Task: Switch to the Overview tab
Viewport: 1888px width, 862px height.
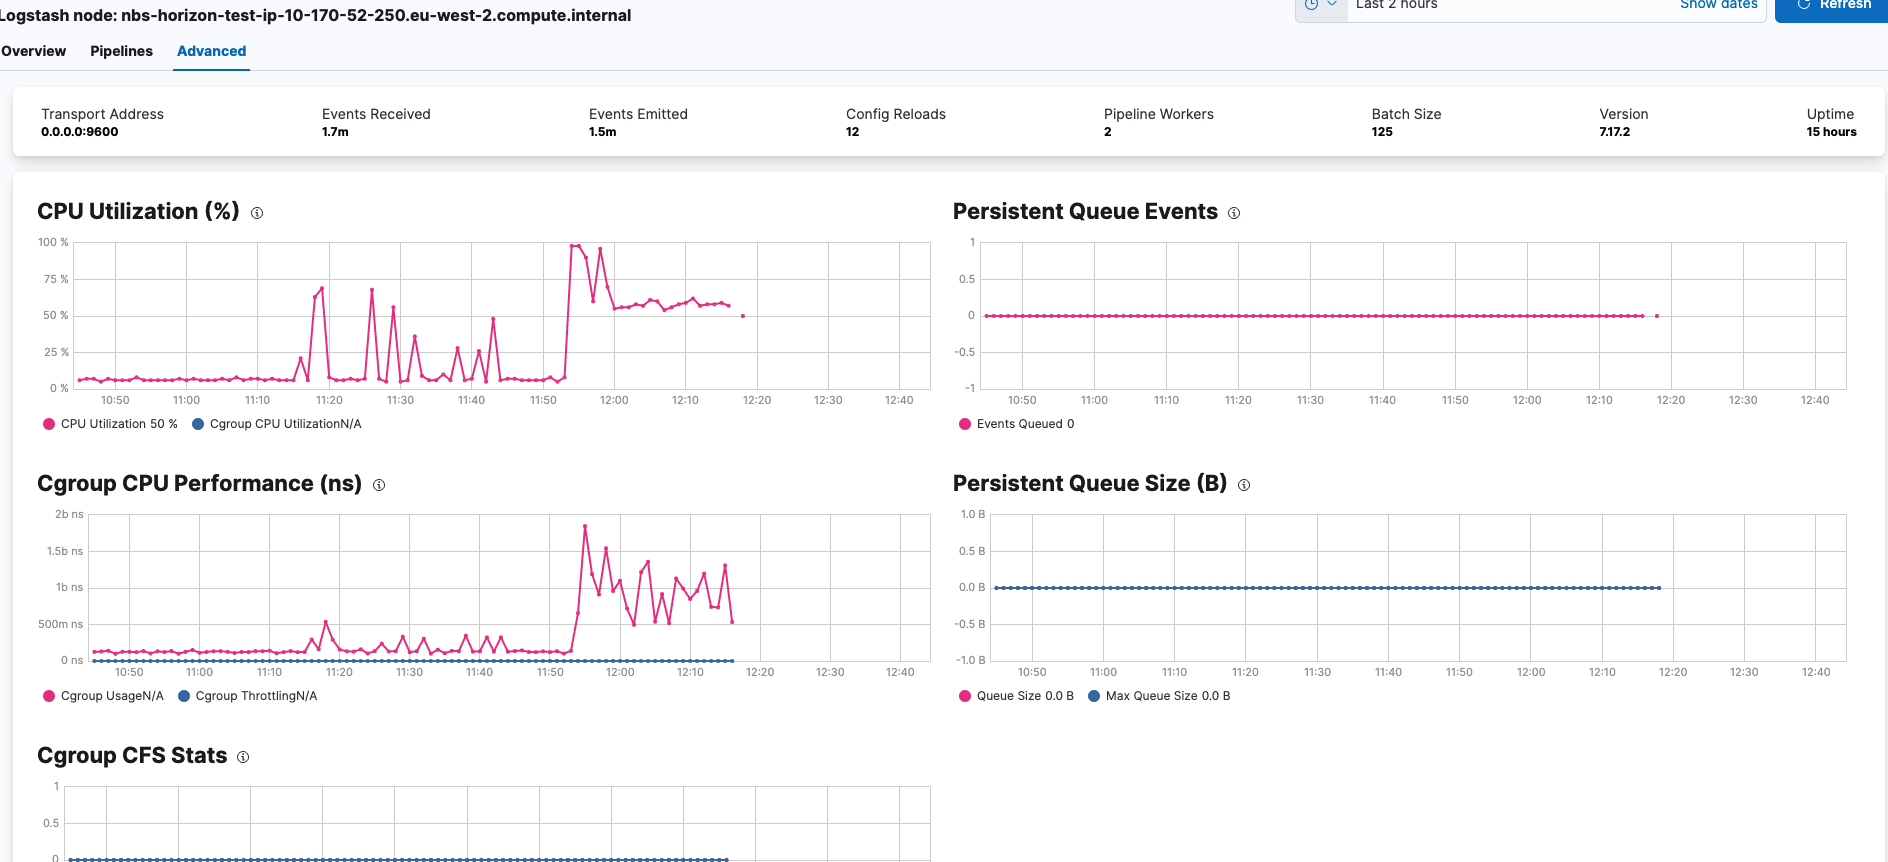Action: coord(33,51)
